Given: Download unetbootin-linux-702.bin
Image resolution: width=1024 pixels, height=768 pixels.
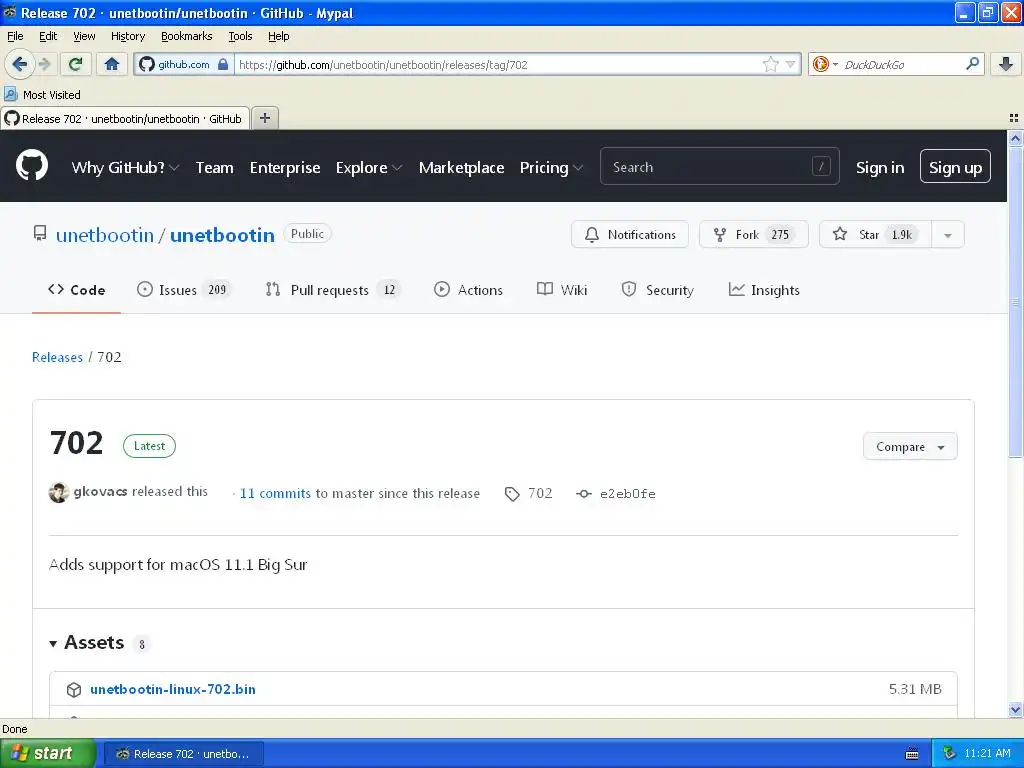Looking at the screenshot, I should pyautogui.click(x=173, y=690).
